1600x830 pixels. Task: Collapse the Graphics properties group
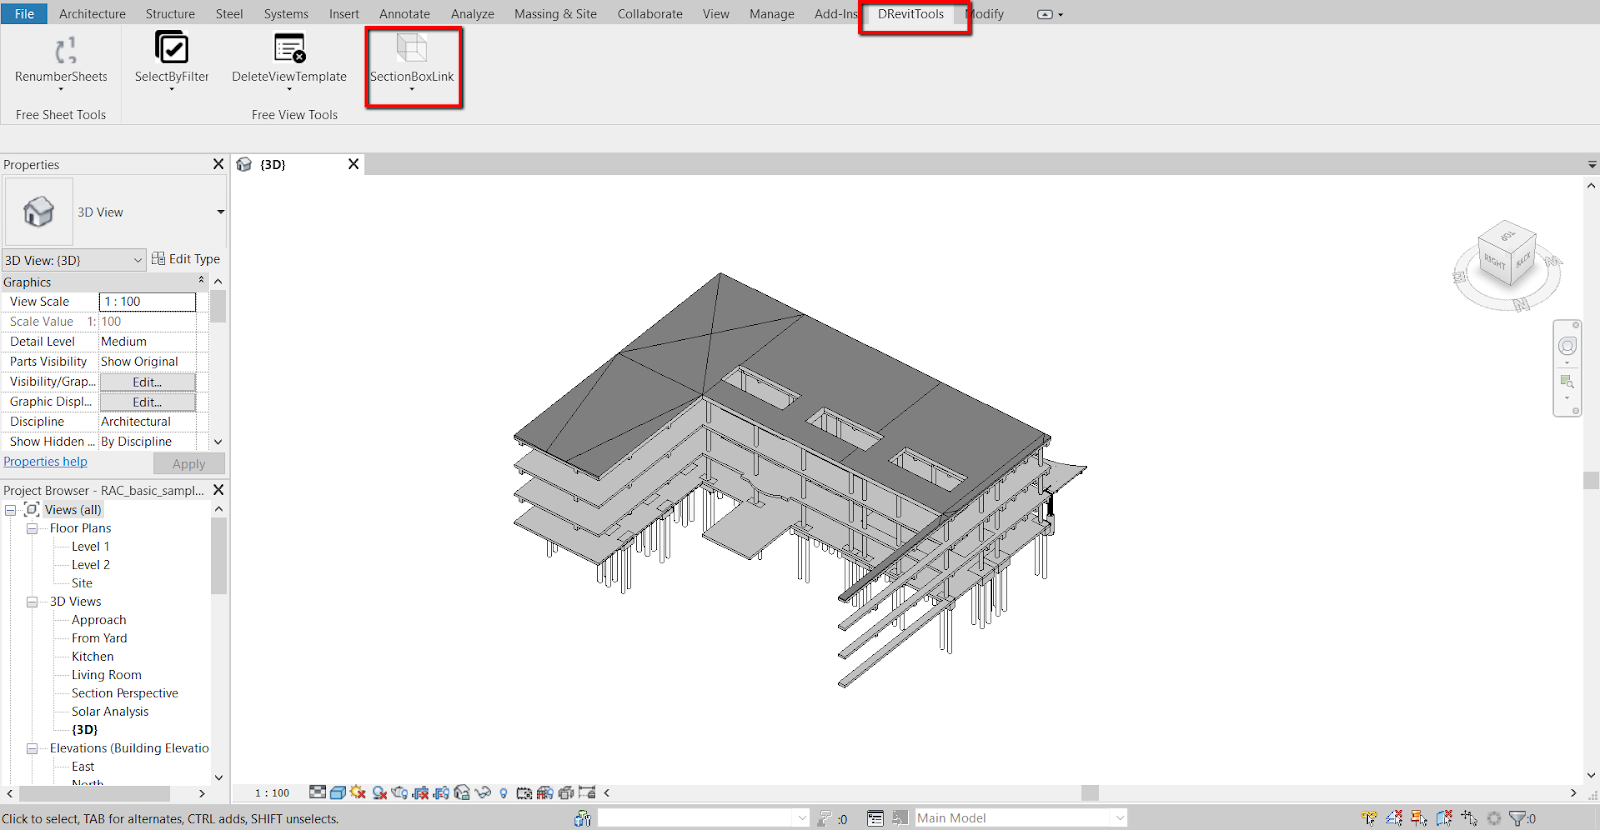tap(201, 281)
